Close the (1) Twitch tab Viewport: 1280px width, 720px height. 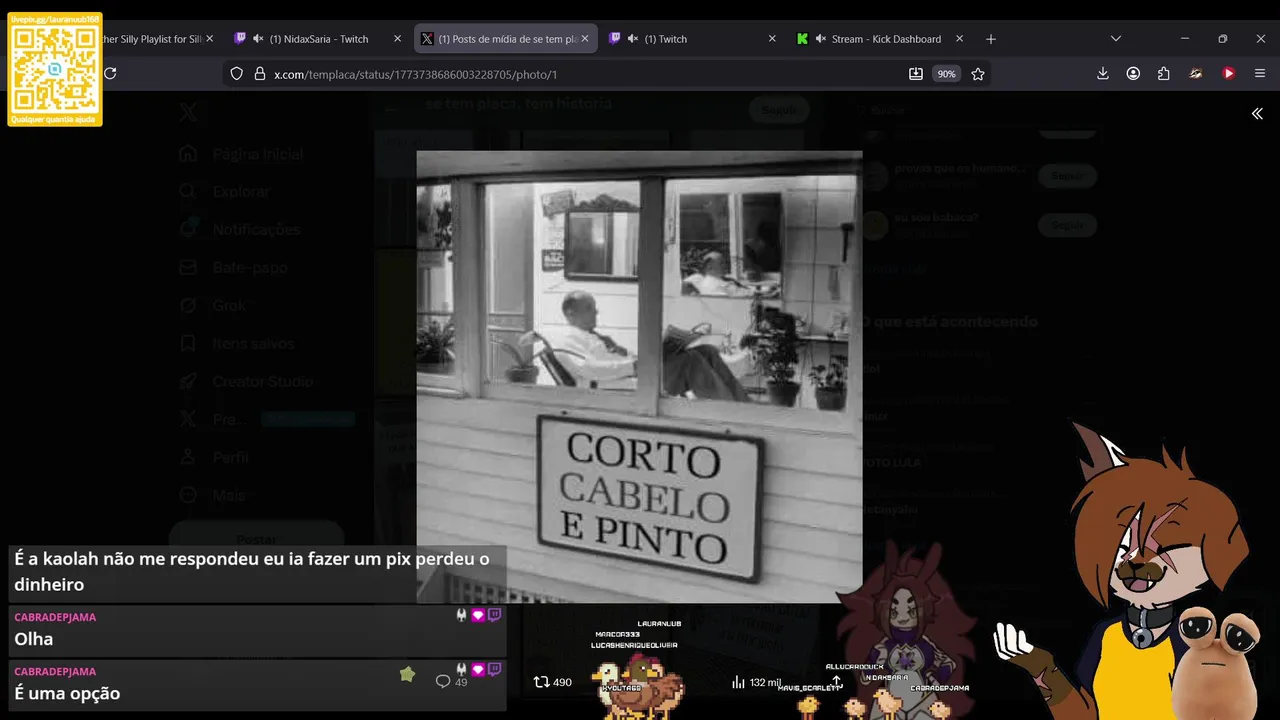(x=772, y=39)
